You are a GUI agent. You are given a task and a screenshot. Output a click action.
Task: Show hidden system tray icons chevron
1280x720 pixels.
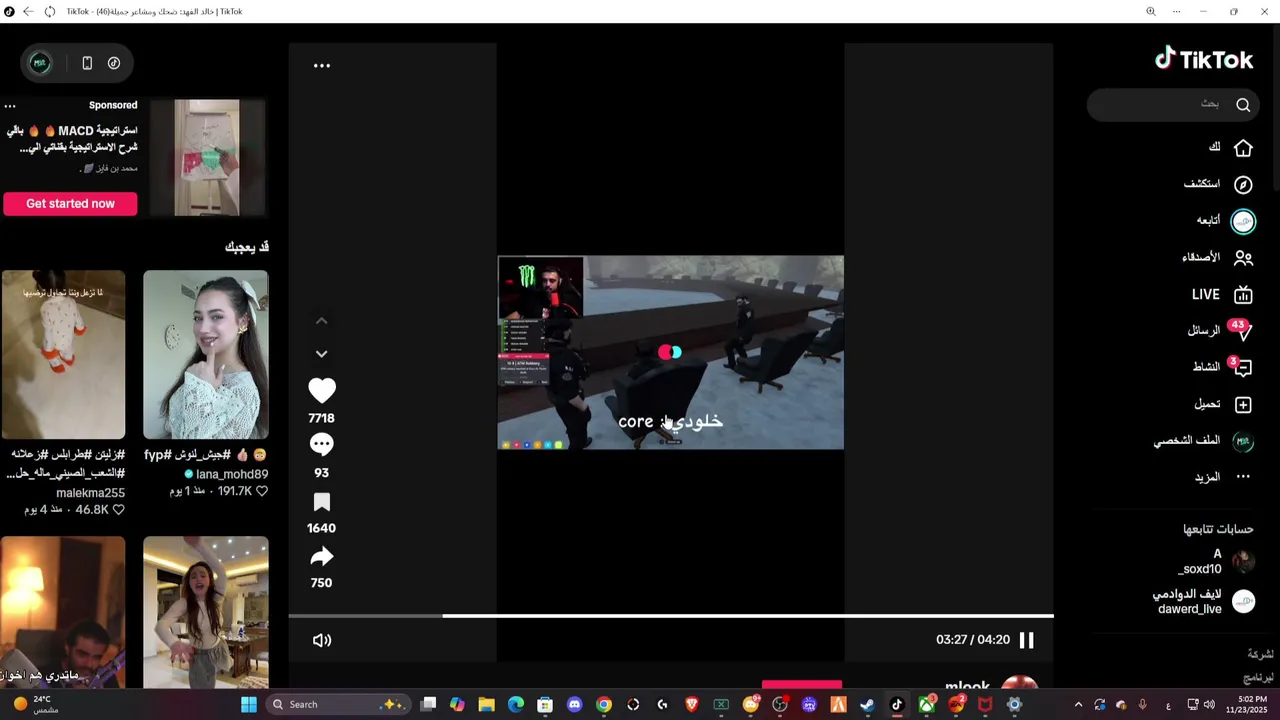(x=1078, y=705)
